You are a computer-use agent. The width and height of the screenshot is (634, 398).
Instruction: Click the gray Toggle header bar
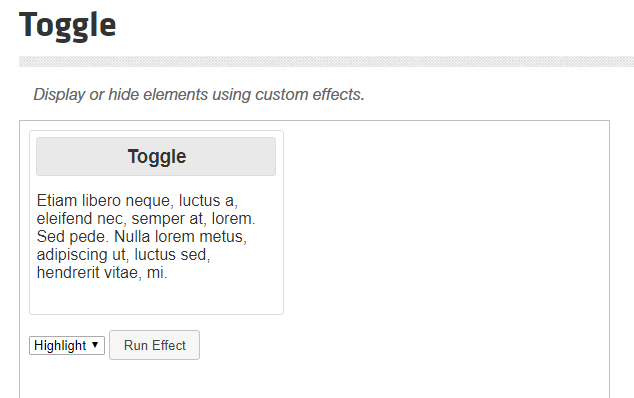point(156,157)
